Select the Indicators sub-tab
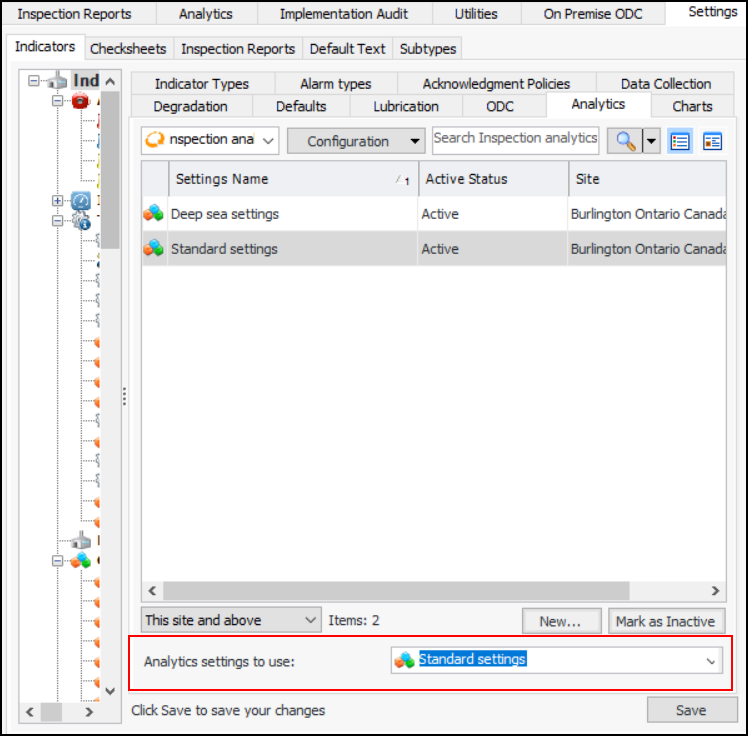 [45, 47]
